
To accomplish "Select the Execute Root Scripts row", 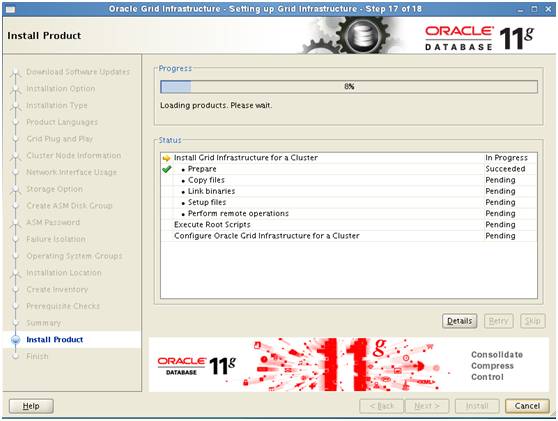I will point(349,225).
